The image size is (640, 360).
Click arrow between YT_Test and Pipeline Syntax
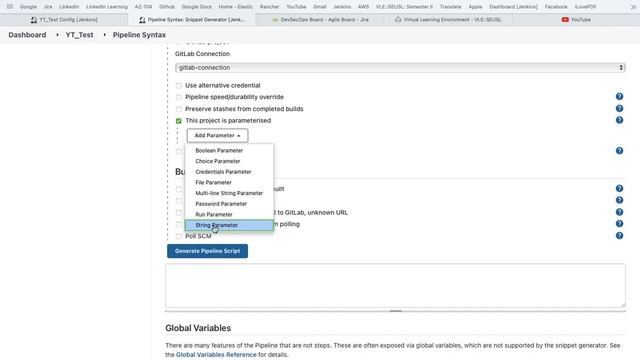tap(104, 35)
